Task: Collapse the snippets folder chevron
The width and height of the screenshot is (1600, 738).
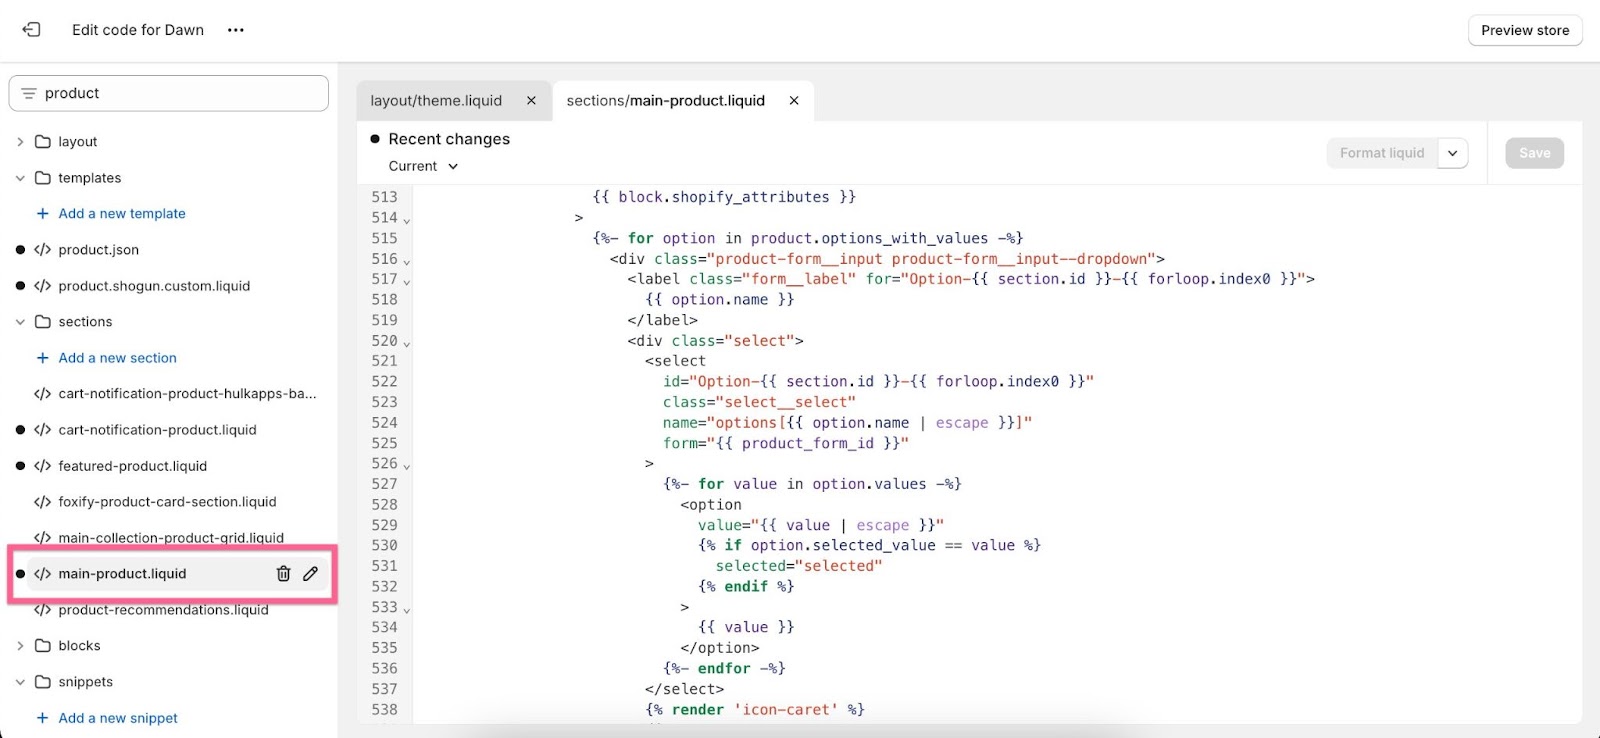Action: [x=20, y=682]
